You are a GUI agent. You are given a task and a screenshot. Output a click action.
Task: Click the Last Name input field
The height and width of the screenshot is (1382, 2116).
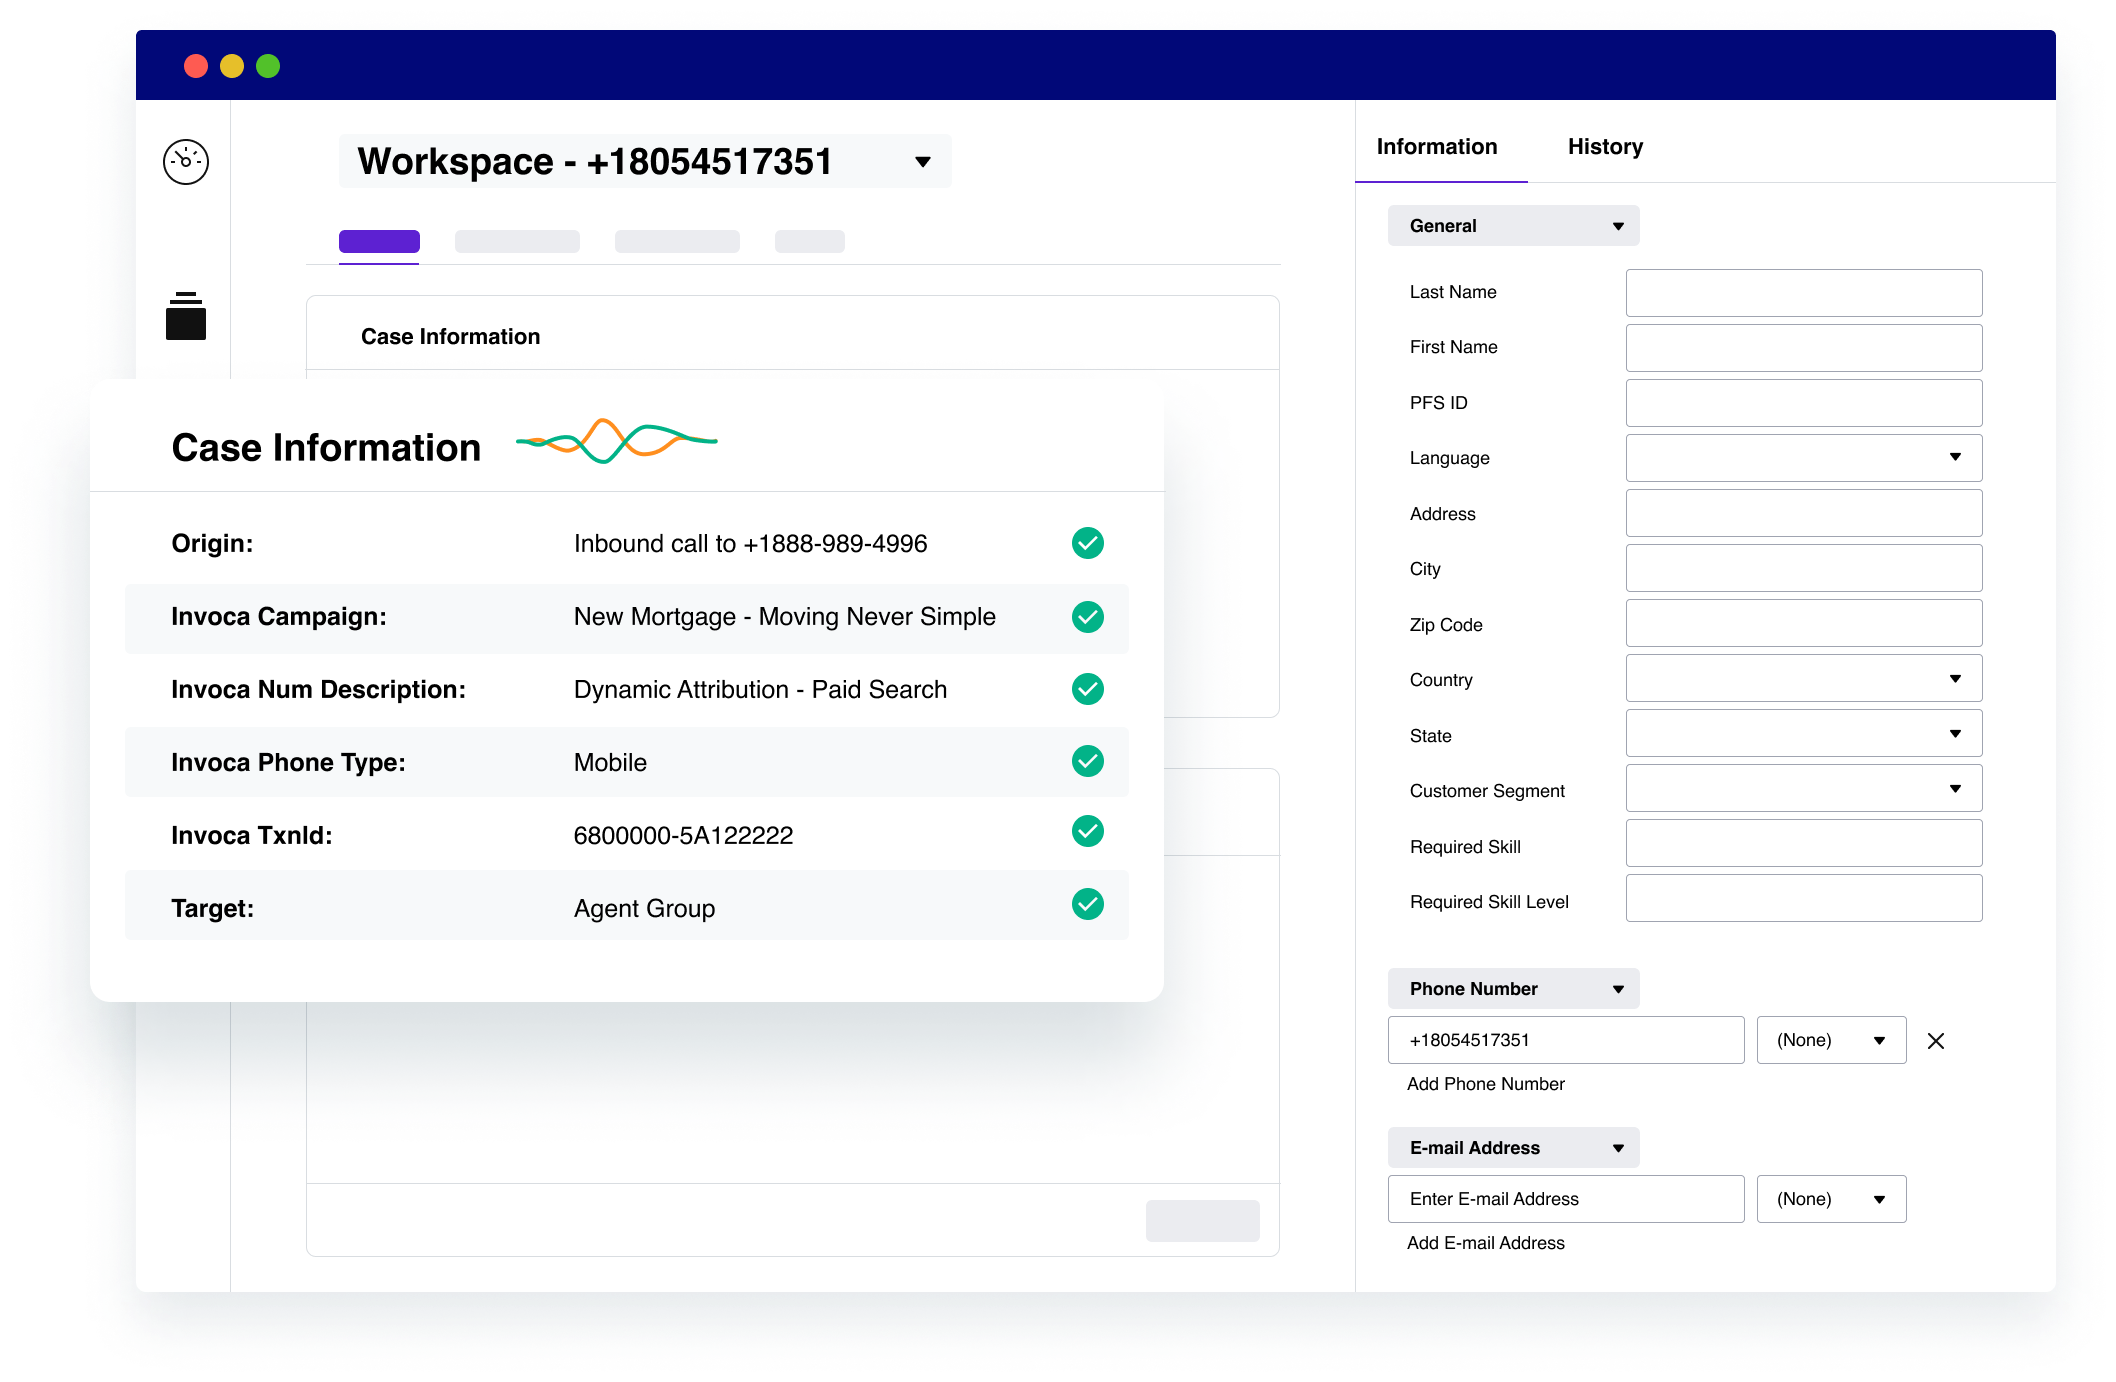pyautogui.click(x=1804, y=293)
